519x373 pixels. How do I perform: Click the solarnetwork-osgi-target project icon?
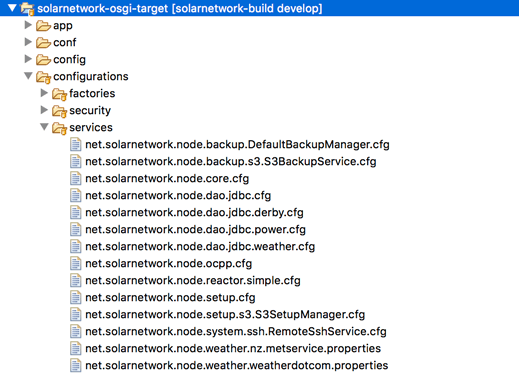tap(27, 8)
